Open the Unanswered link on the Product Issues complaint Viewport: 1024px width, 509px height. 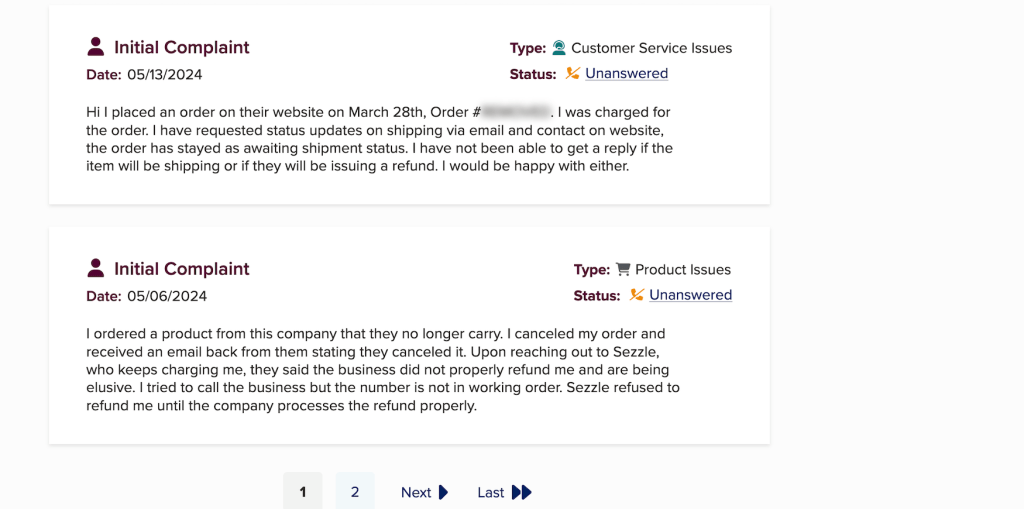[x=690, y=295]
